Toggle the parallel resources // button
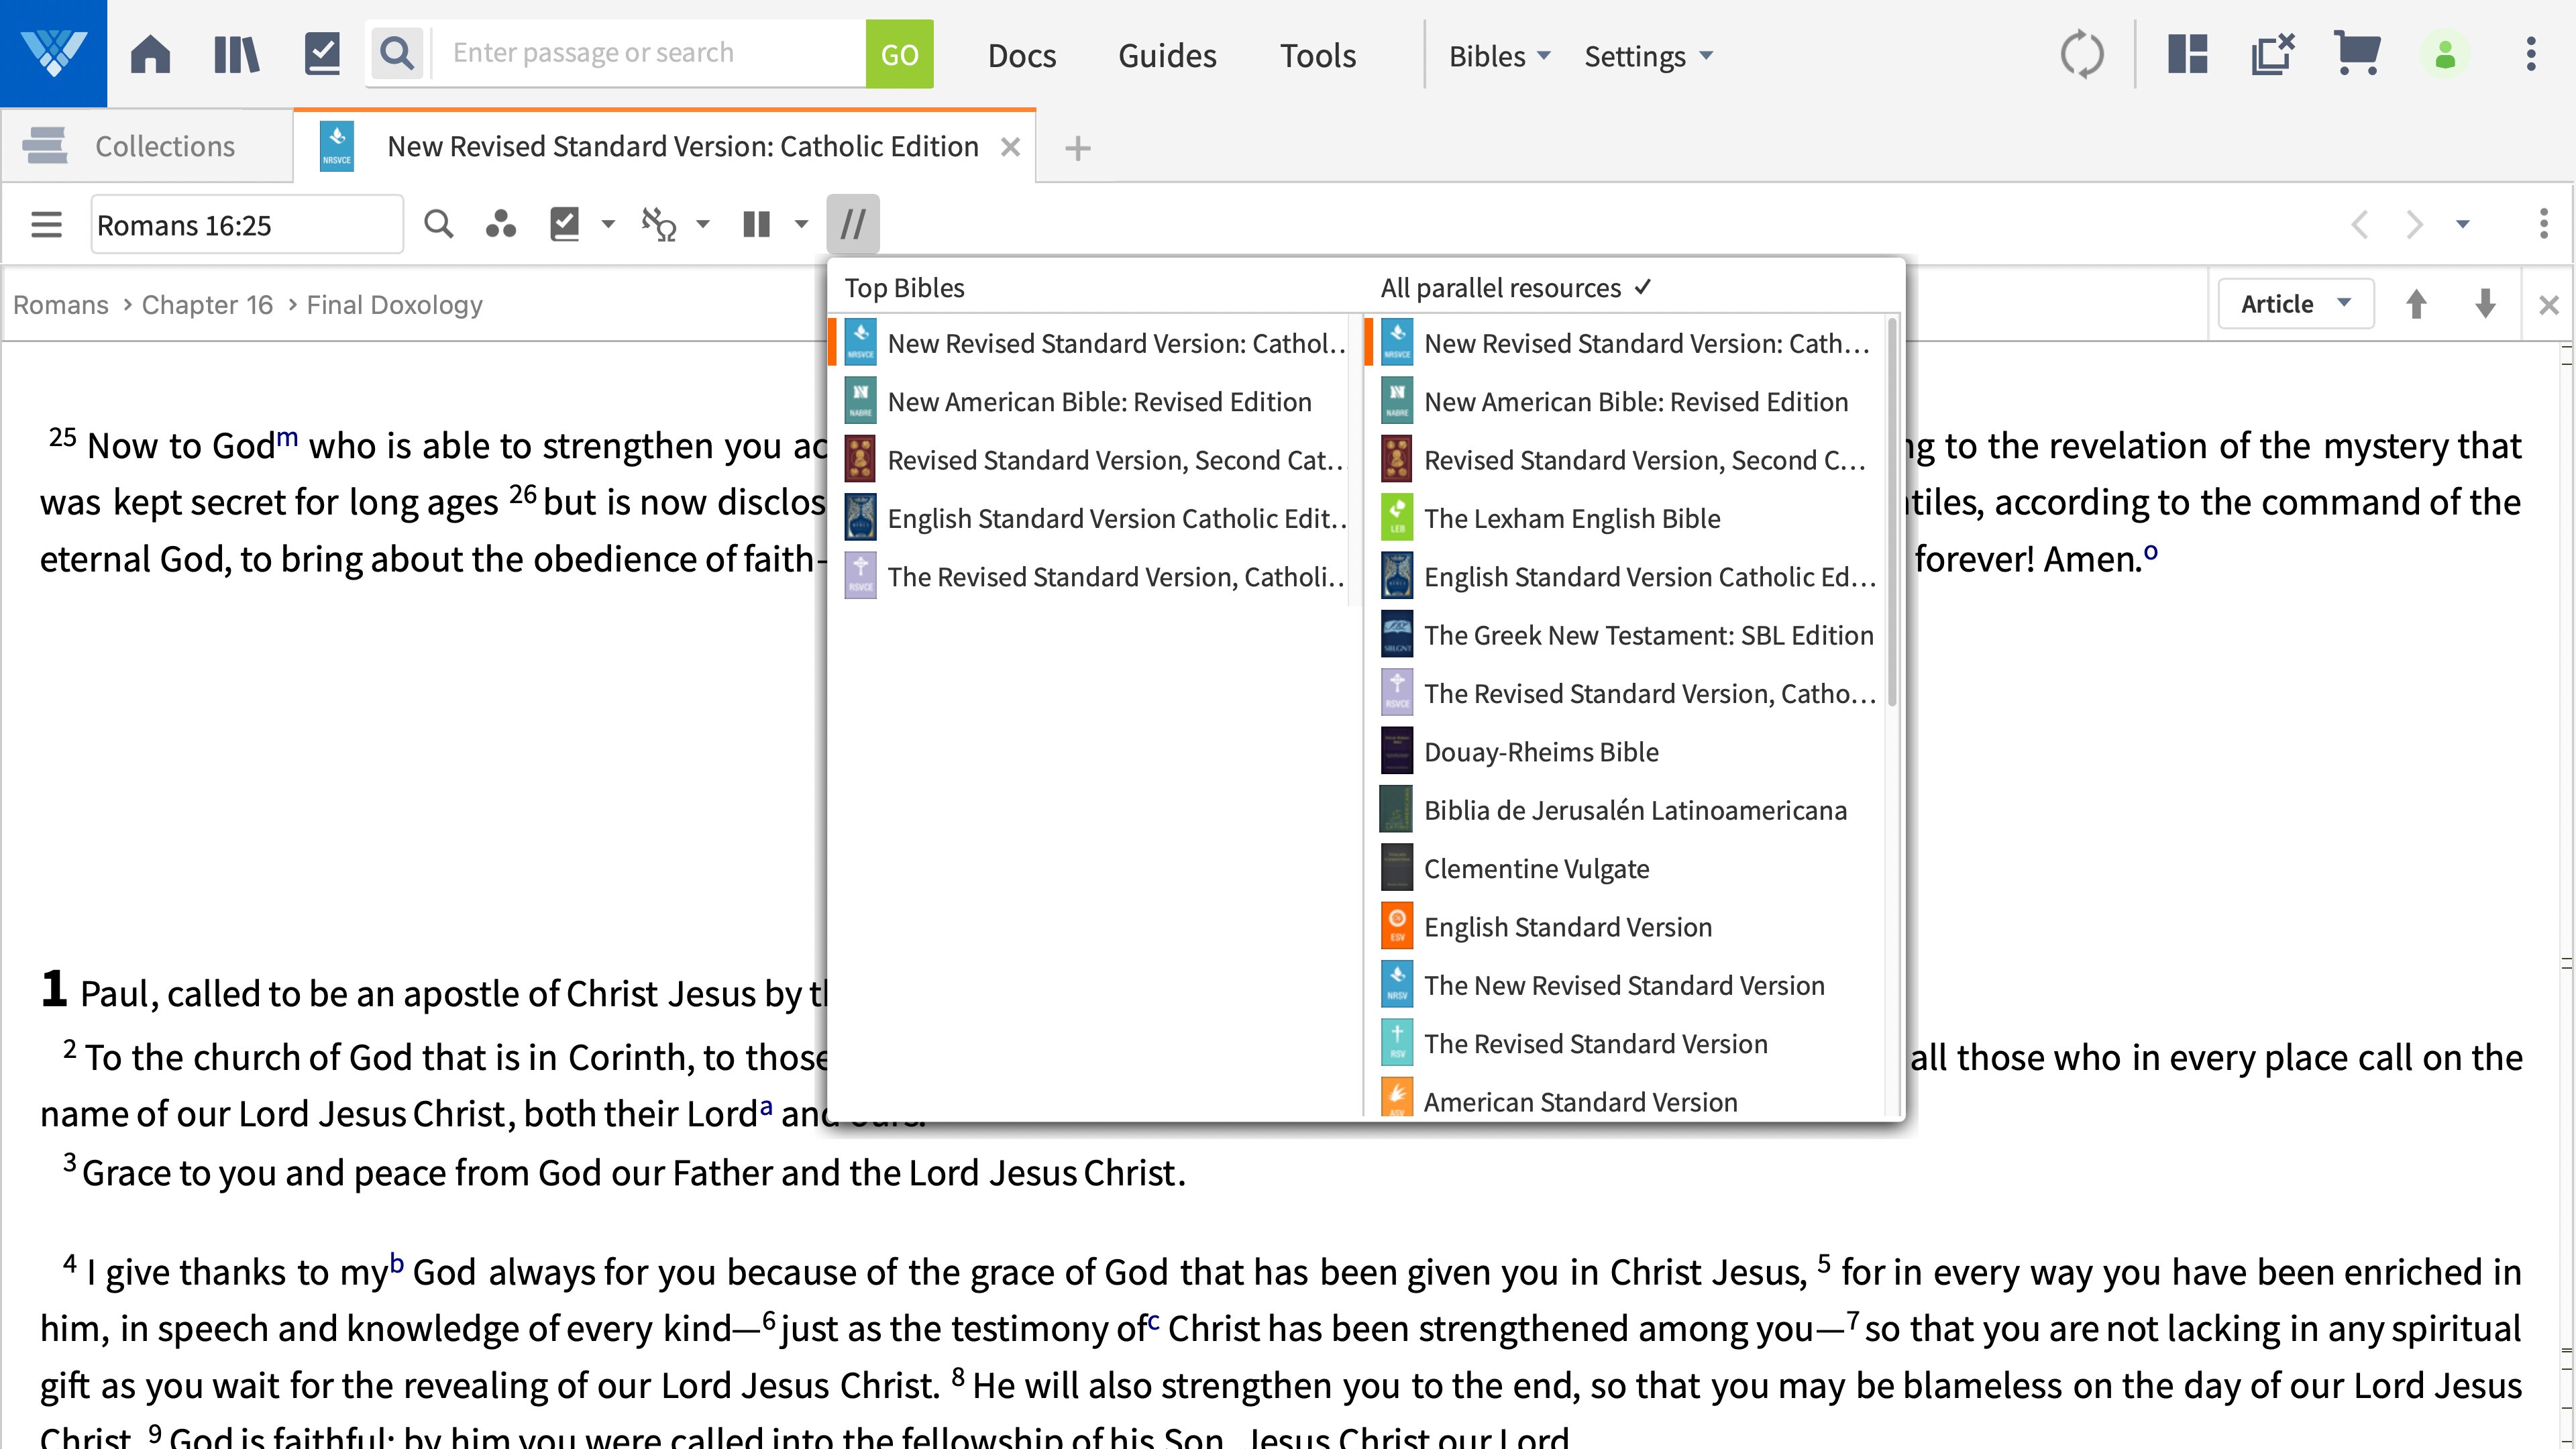This screenshot has height=1449, width=2576. click(x=853, y=224)
